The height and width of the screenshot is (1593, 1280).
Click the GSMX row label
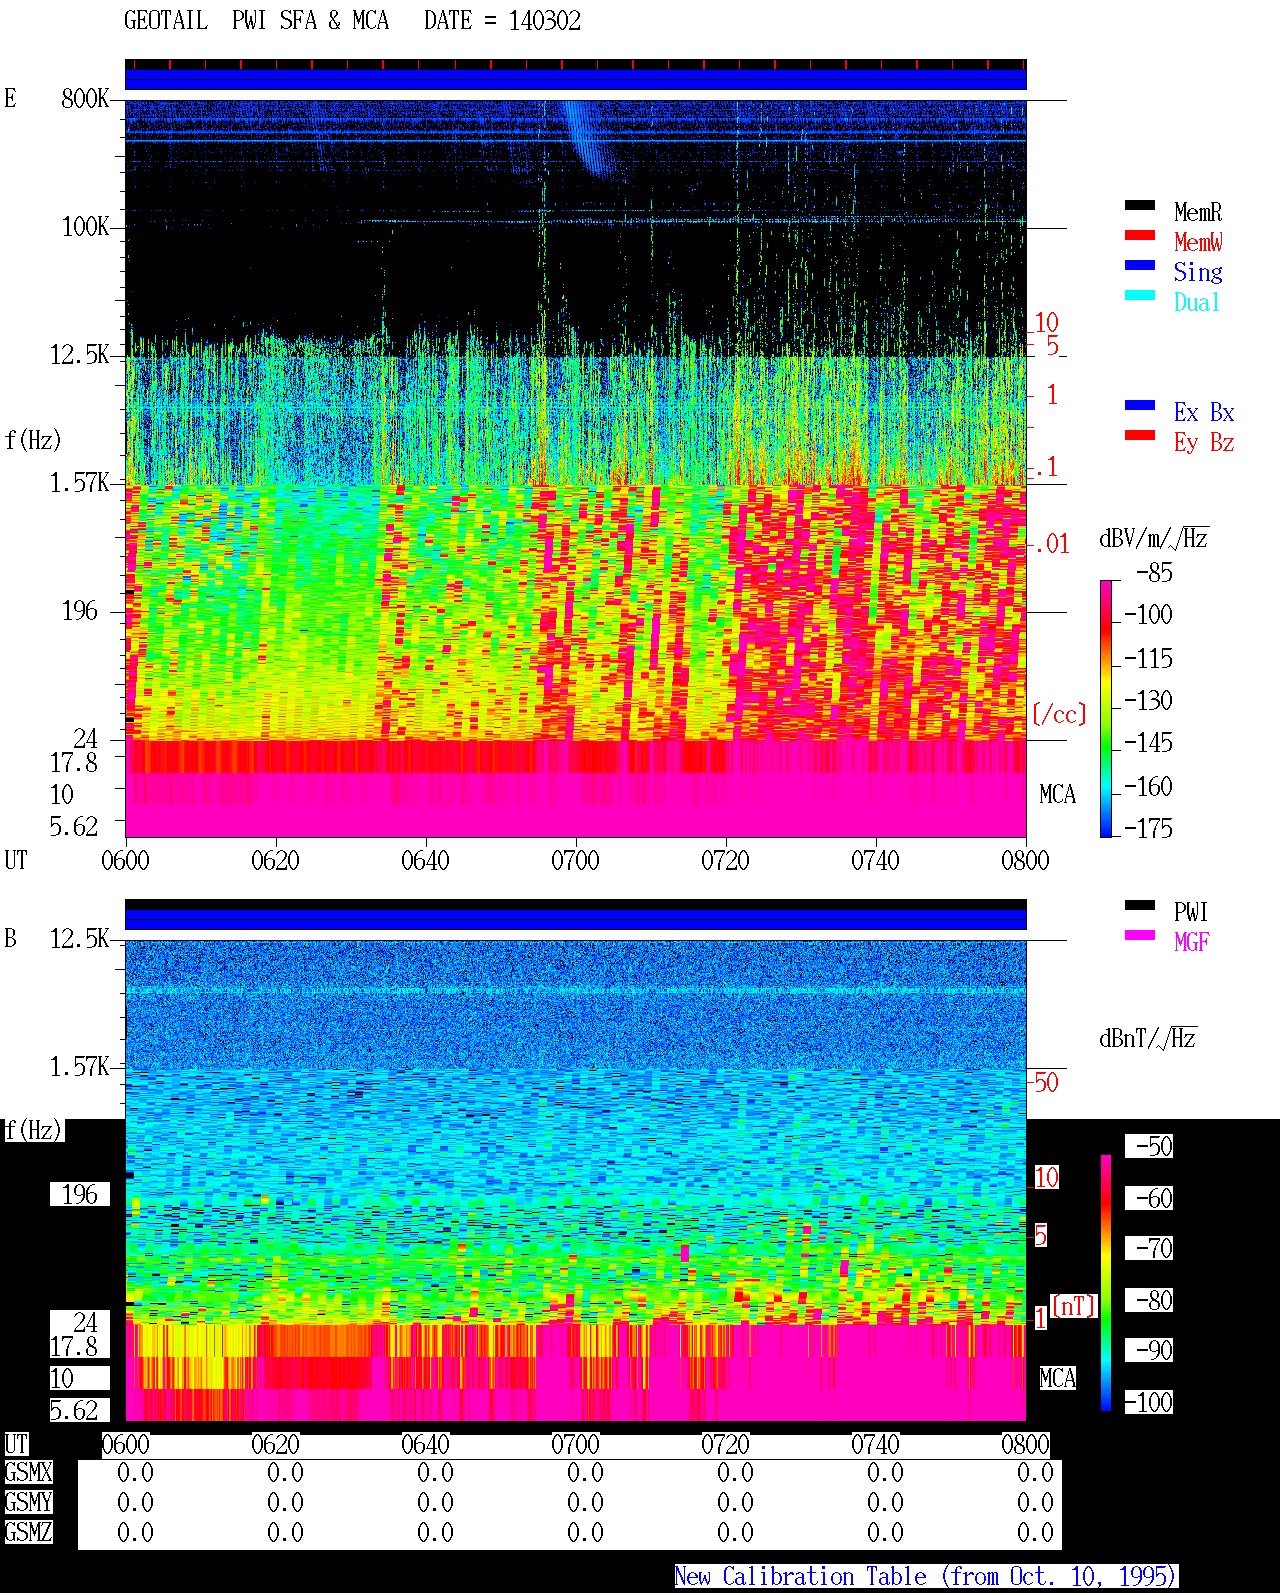(29, 1472)
